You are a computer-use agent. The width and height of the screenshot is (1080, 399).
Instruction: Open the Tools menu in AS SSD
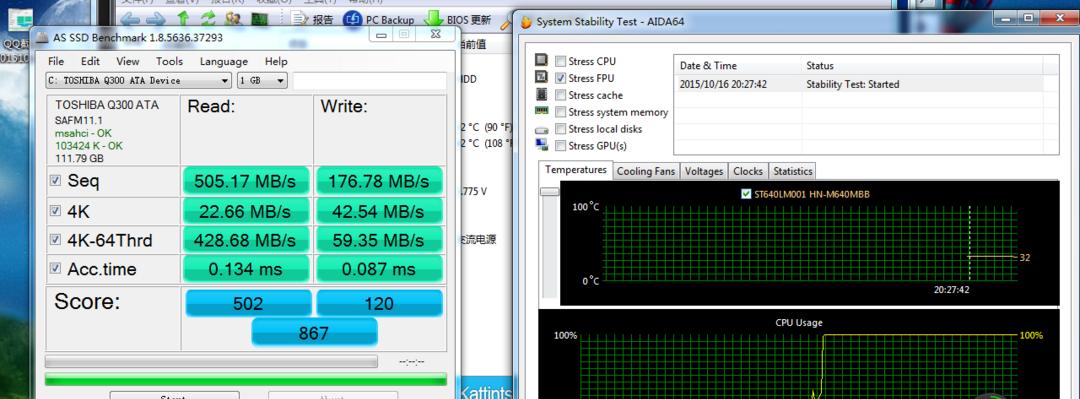169,61
